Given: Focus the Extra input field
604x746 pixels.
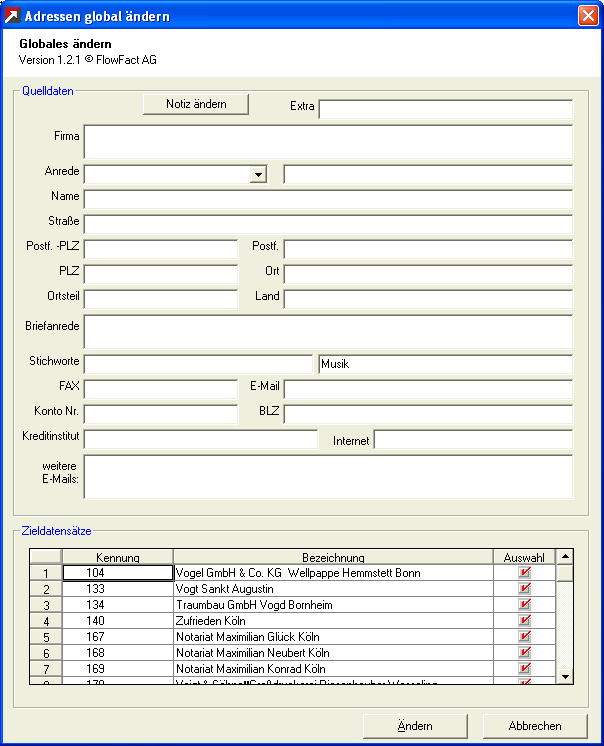Looking at the screenshot, I should click(x=446, y=109).
